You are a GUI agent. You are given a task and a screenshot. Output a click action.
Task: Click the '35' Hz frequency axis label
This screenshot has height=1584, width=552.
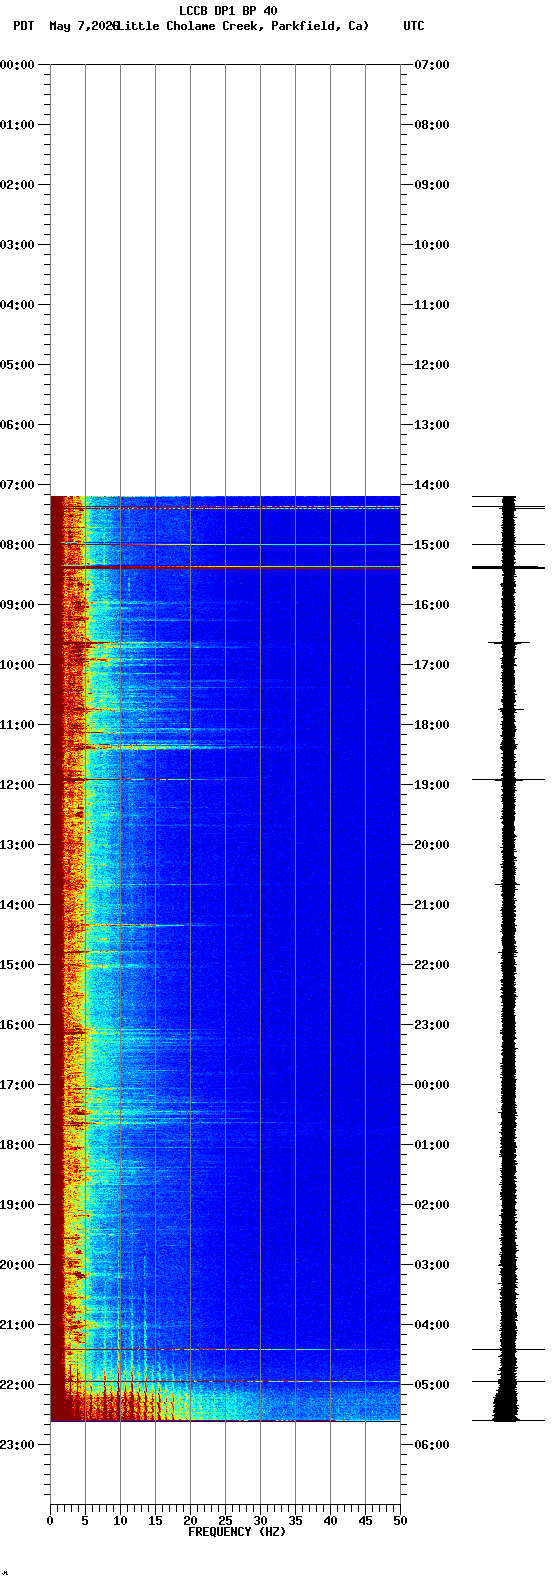pyautogui.click(x=295, y=1521)
